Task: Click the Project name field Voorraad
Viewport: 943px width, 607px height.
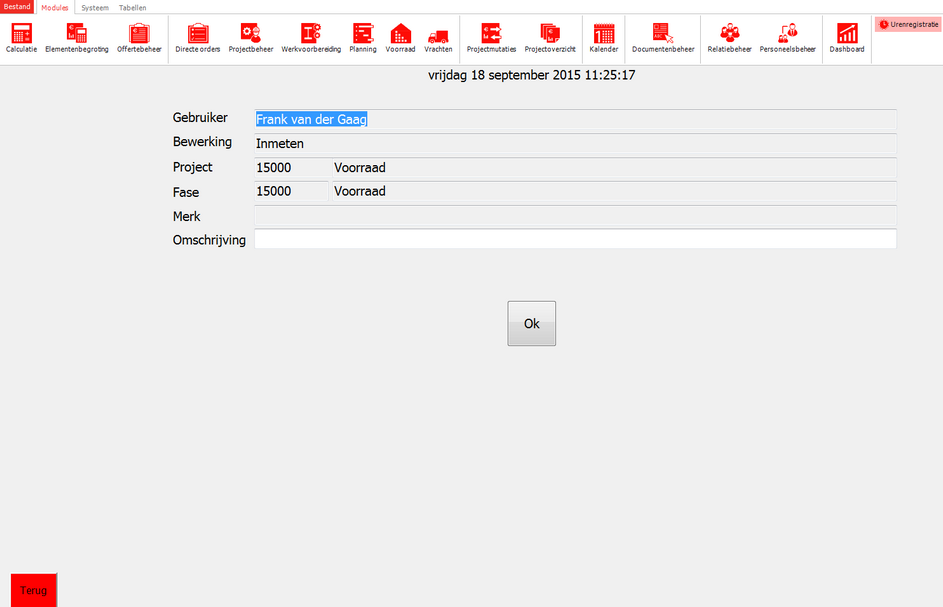Action: click(x=614, y=167)
